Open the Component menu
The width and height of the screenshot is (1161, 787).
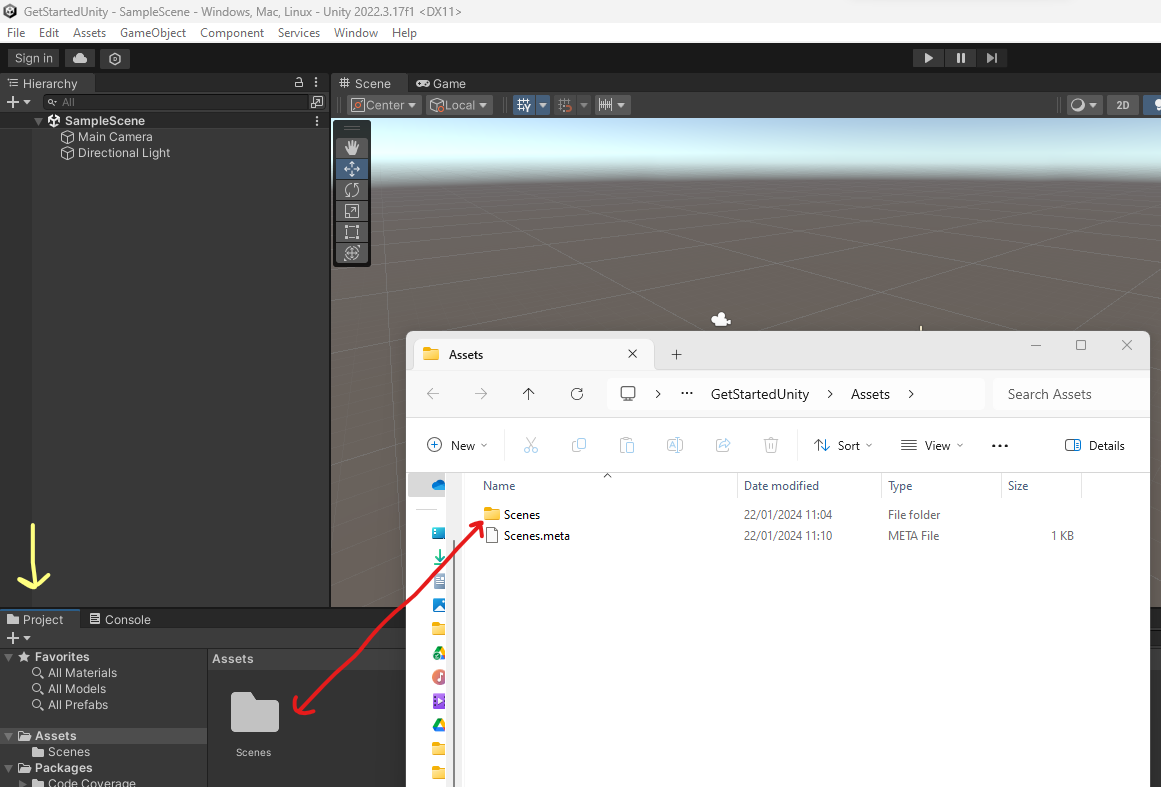[x=232, y=33]
